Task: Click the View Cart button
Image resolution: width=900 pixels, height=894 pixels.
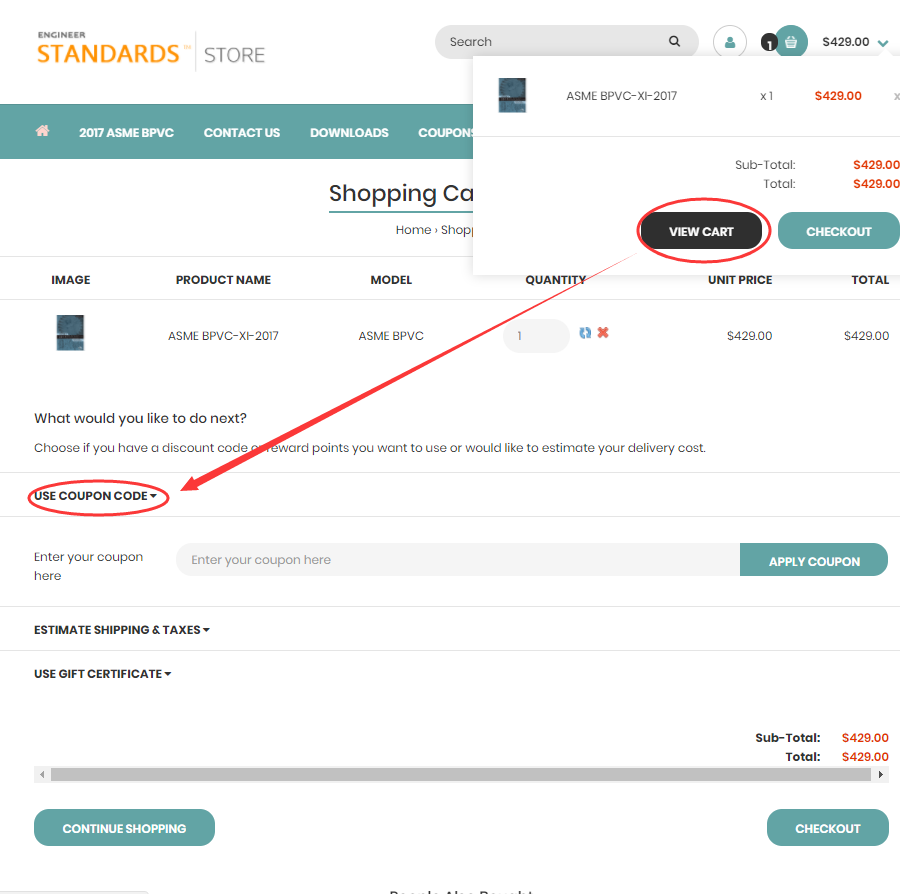Action: [x=701, y=231]
